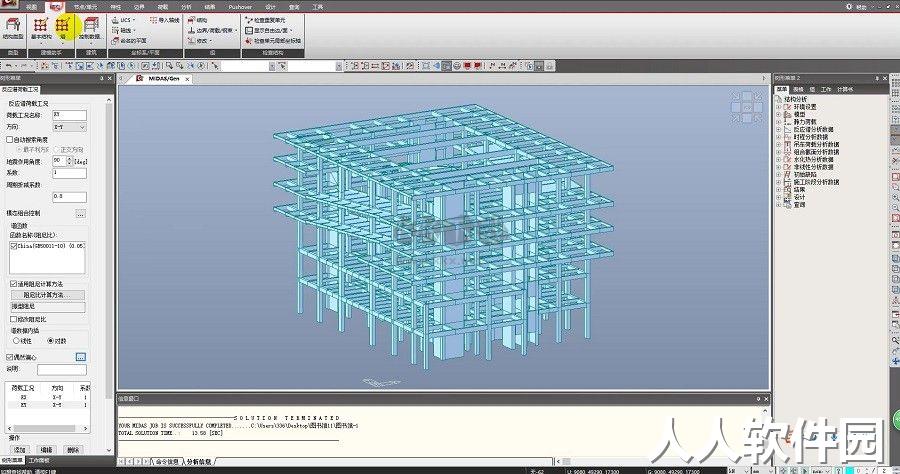
Task: Click the message window horizontal scrollbar
Action: click(x=661, y=461)
